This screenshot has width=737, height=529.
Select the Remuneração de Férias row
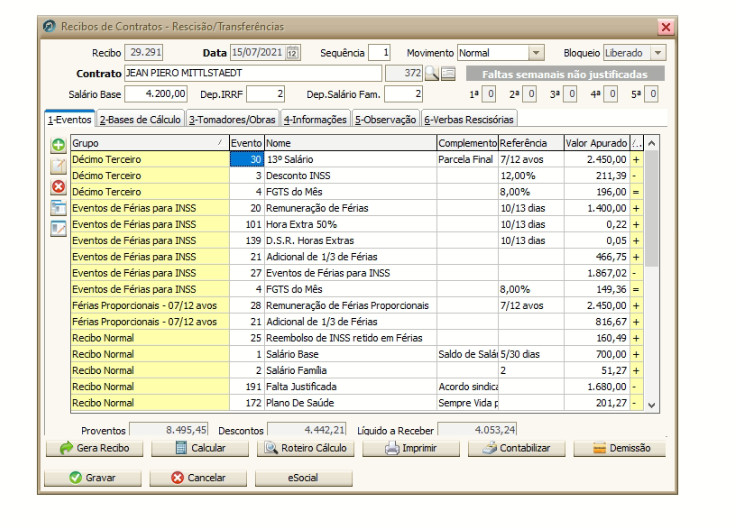(x=357, y=208)
